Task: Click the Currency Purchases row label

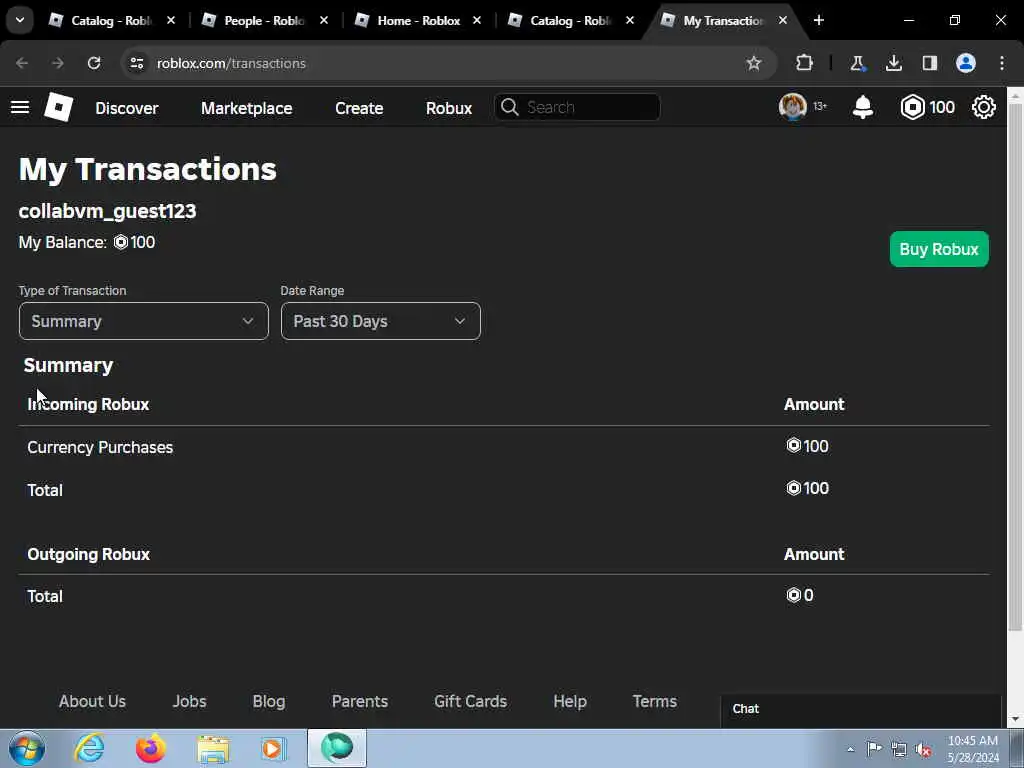Action: [x=100, y=447]
